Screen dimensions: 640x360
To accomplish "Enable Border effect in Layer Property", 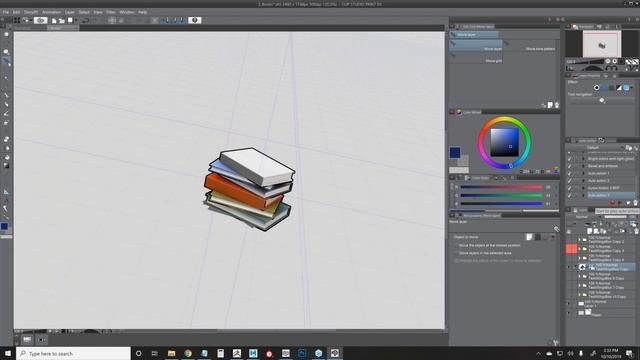I will pyautogui.click(x=596, y=88).
